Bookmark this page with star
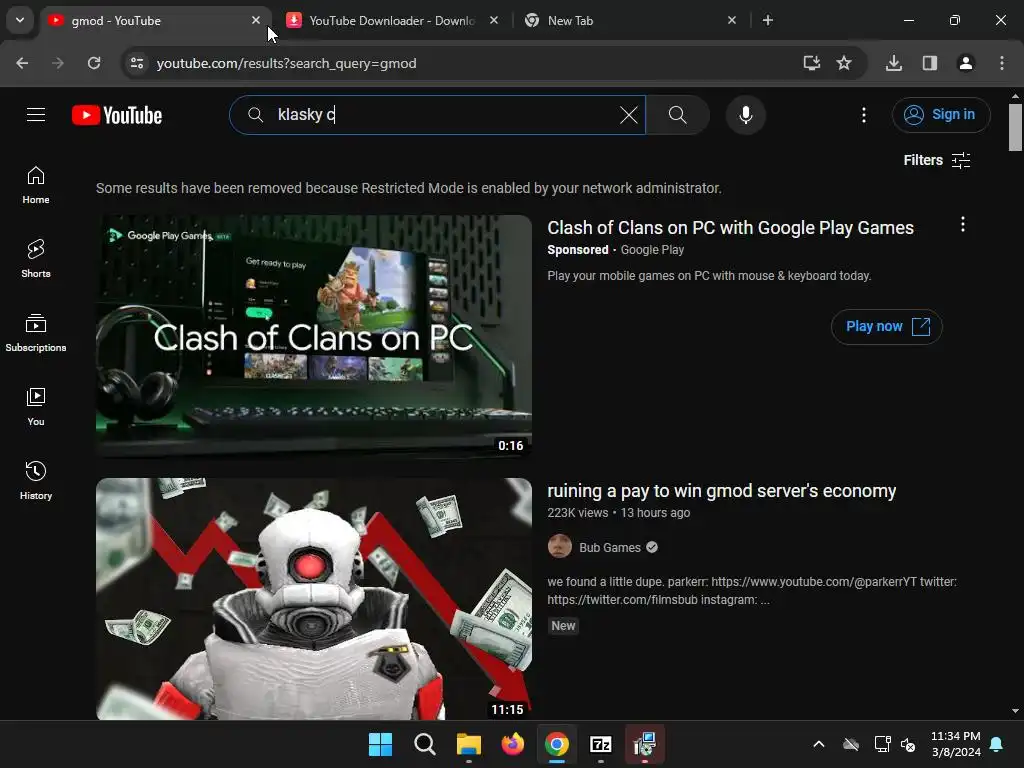Image resolution: width=1024 pixels, height=768 pixels. [x=844, y=63]
